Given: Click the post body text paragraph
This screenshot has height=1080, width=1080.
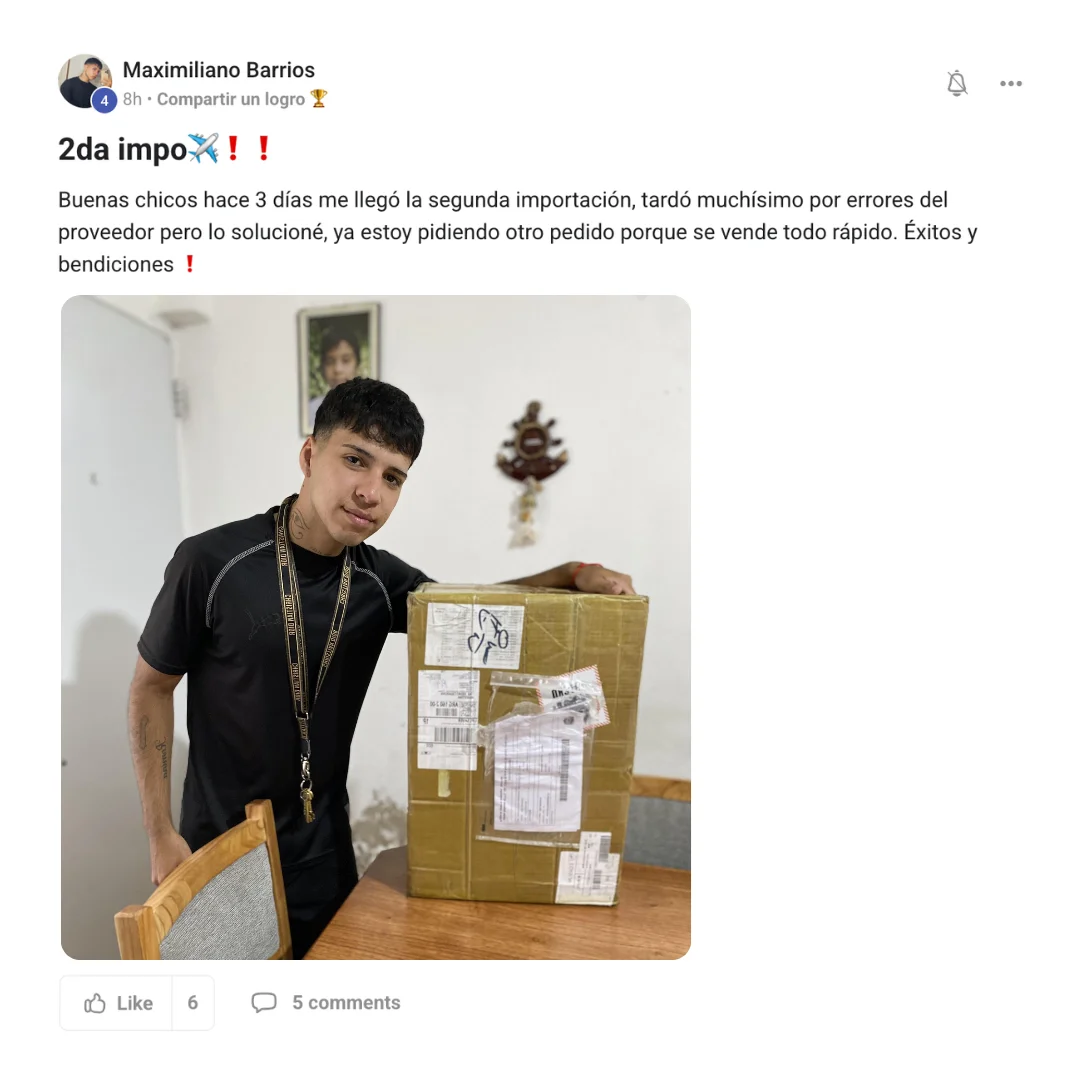Looking at the screenshot, I should click(517, 232).
